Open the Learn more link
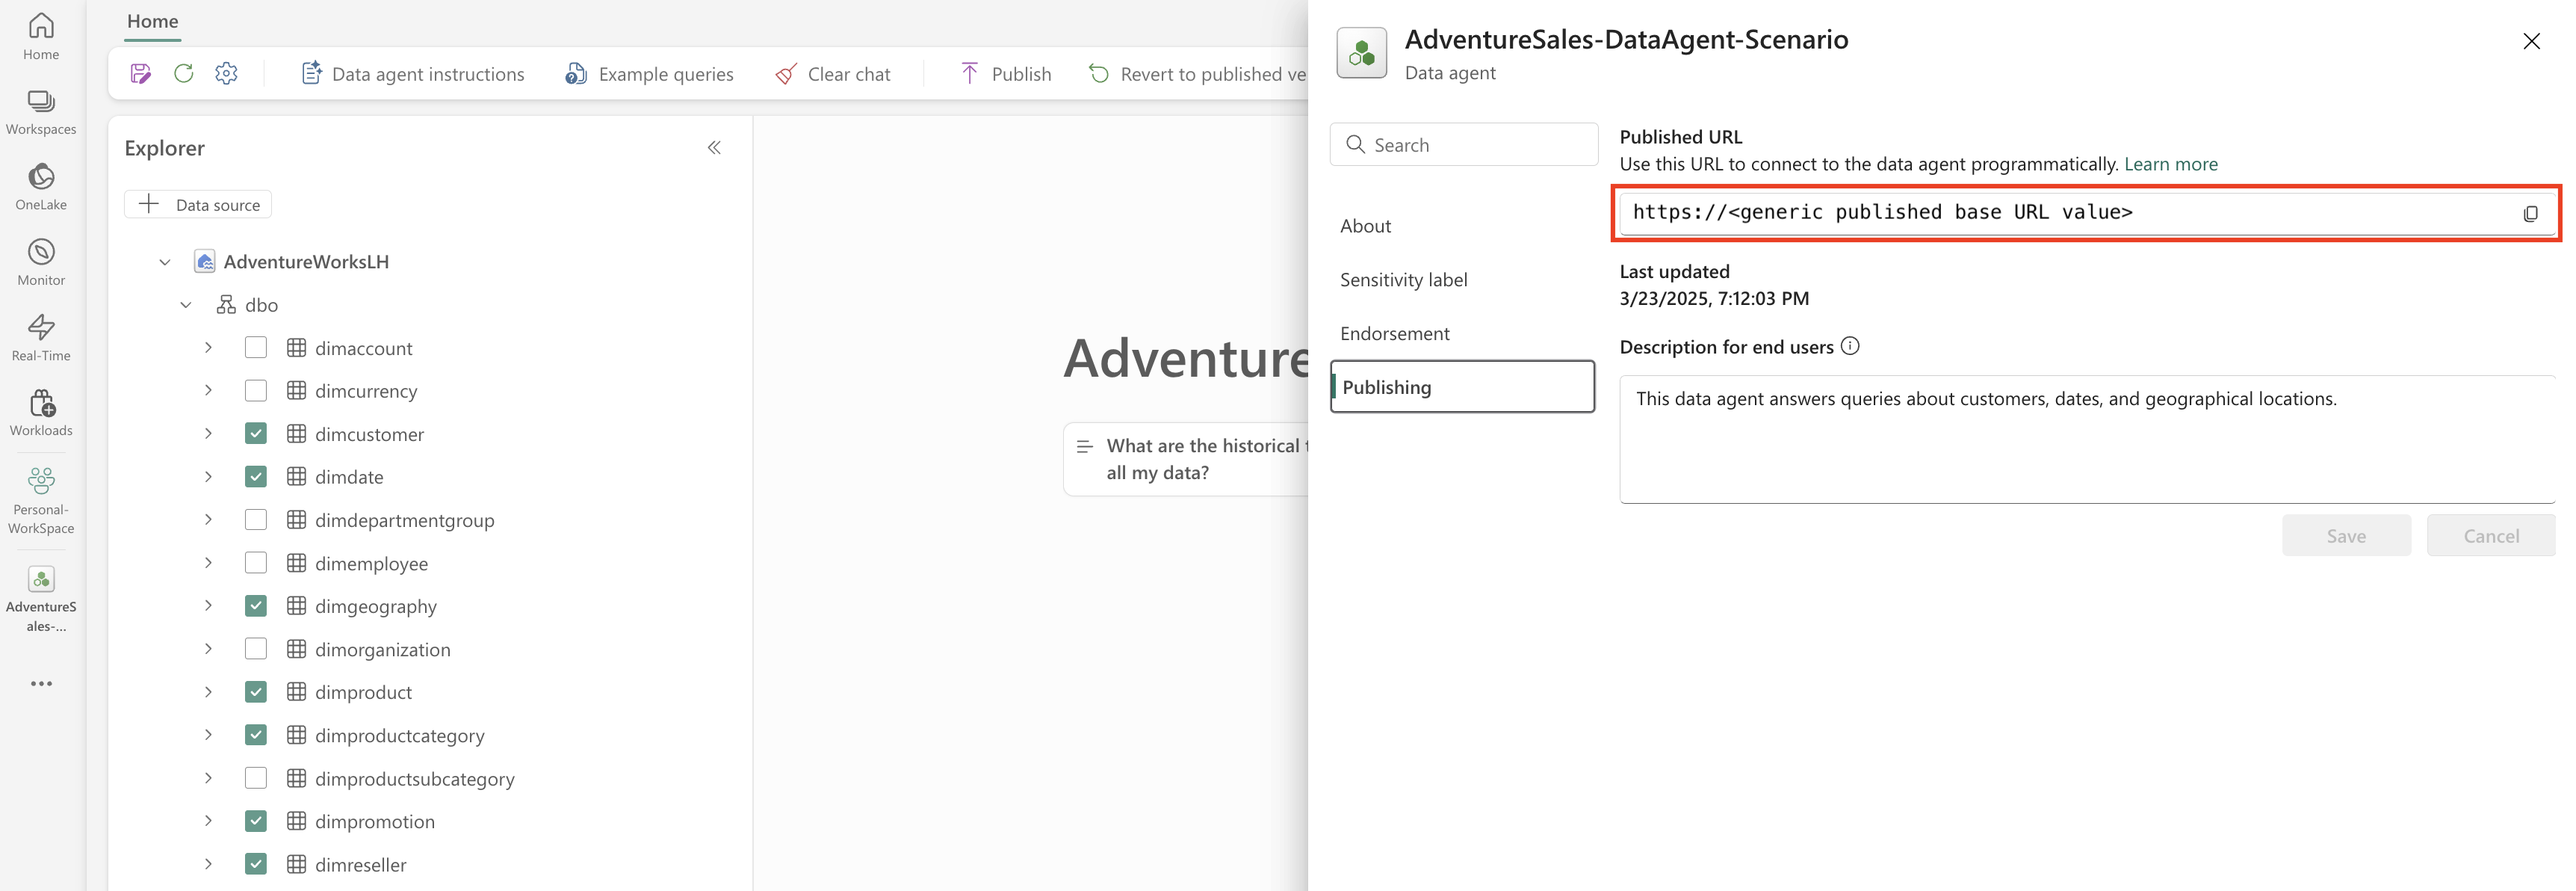 2170,164
